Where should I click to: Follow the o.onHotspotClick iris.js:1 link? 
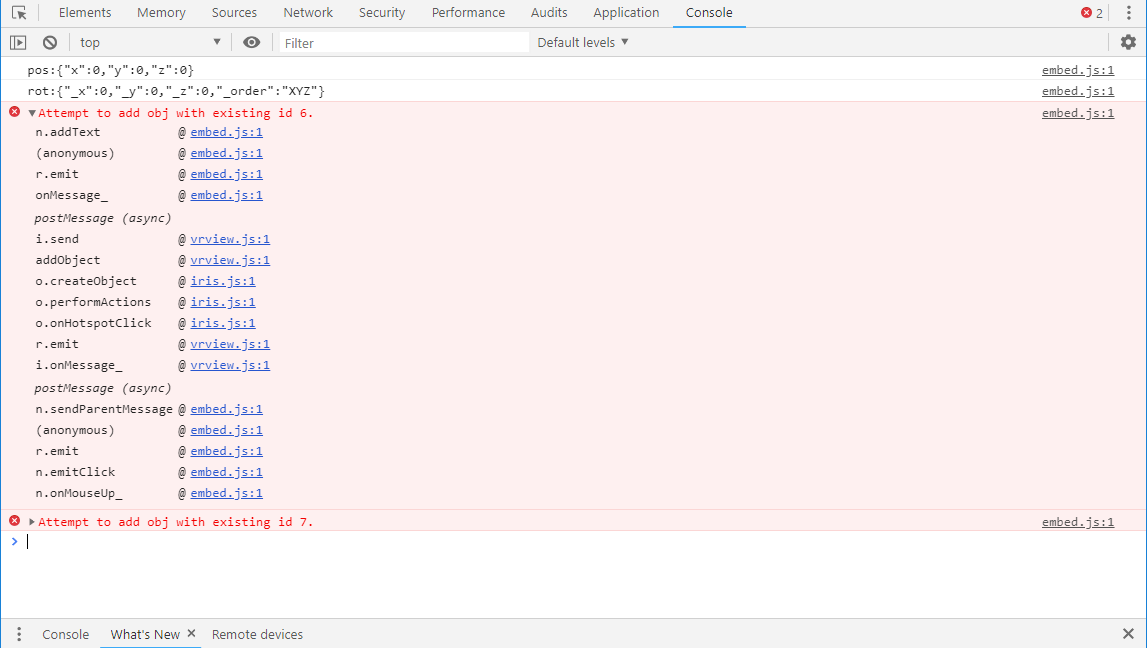tap(222, 323)
